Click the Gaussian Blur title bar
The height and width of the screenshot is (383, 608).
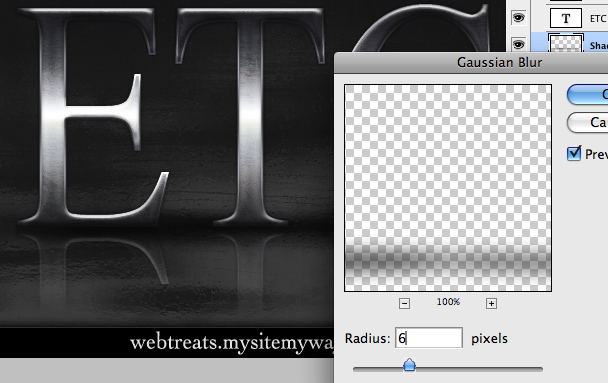tap(471, 62)
